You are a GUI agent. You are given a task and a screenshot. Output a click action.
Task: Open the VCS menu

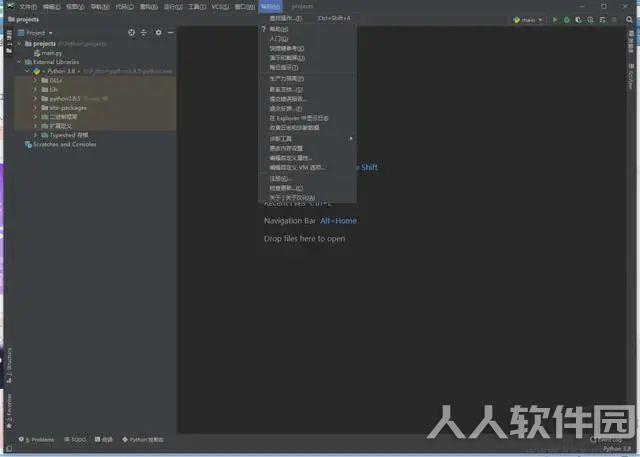[x=220, y=7]
